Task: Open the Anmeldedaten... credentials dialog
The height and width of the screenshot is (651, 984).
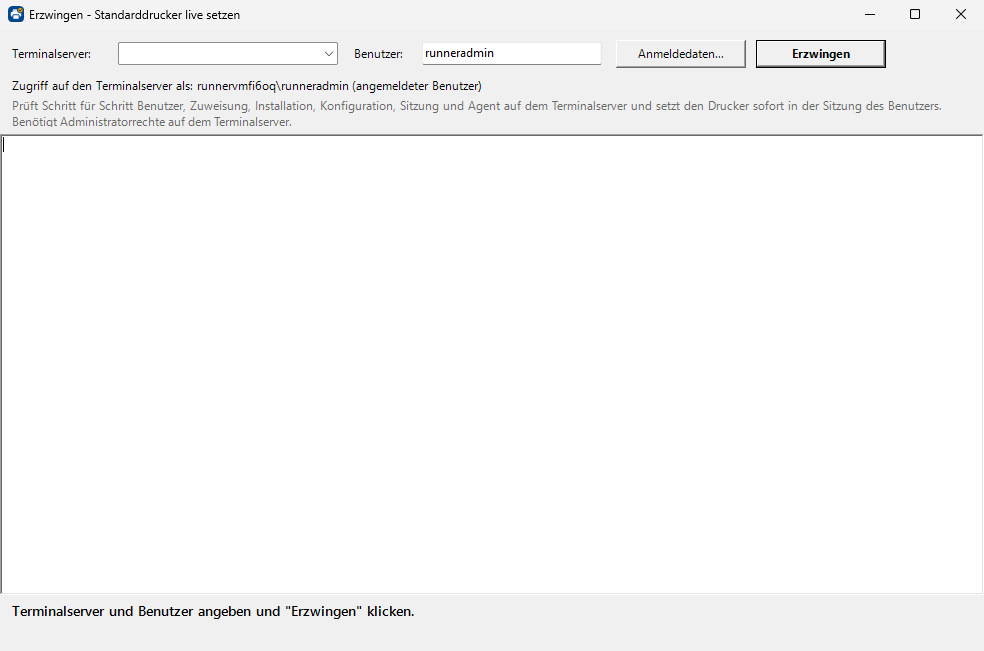Action: click(680, 54)
